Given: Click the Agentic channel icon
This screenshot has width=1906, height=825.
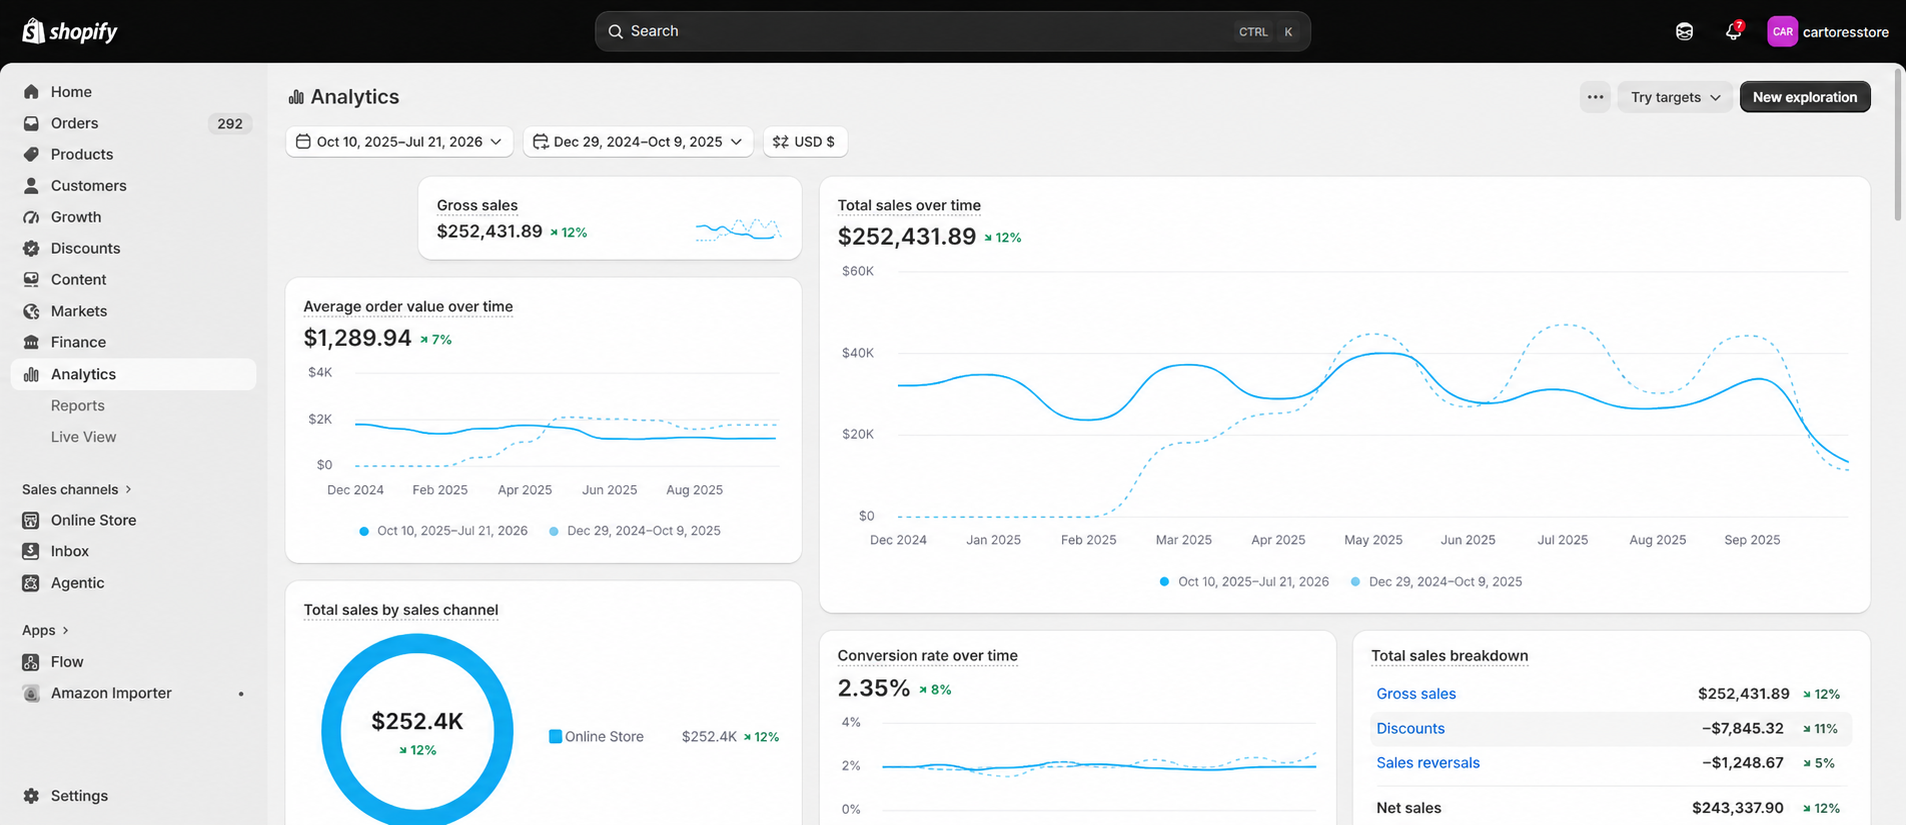Looking at the screenshot, I should click(x=31, y=583).
